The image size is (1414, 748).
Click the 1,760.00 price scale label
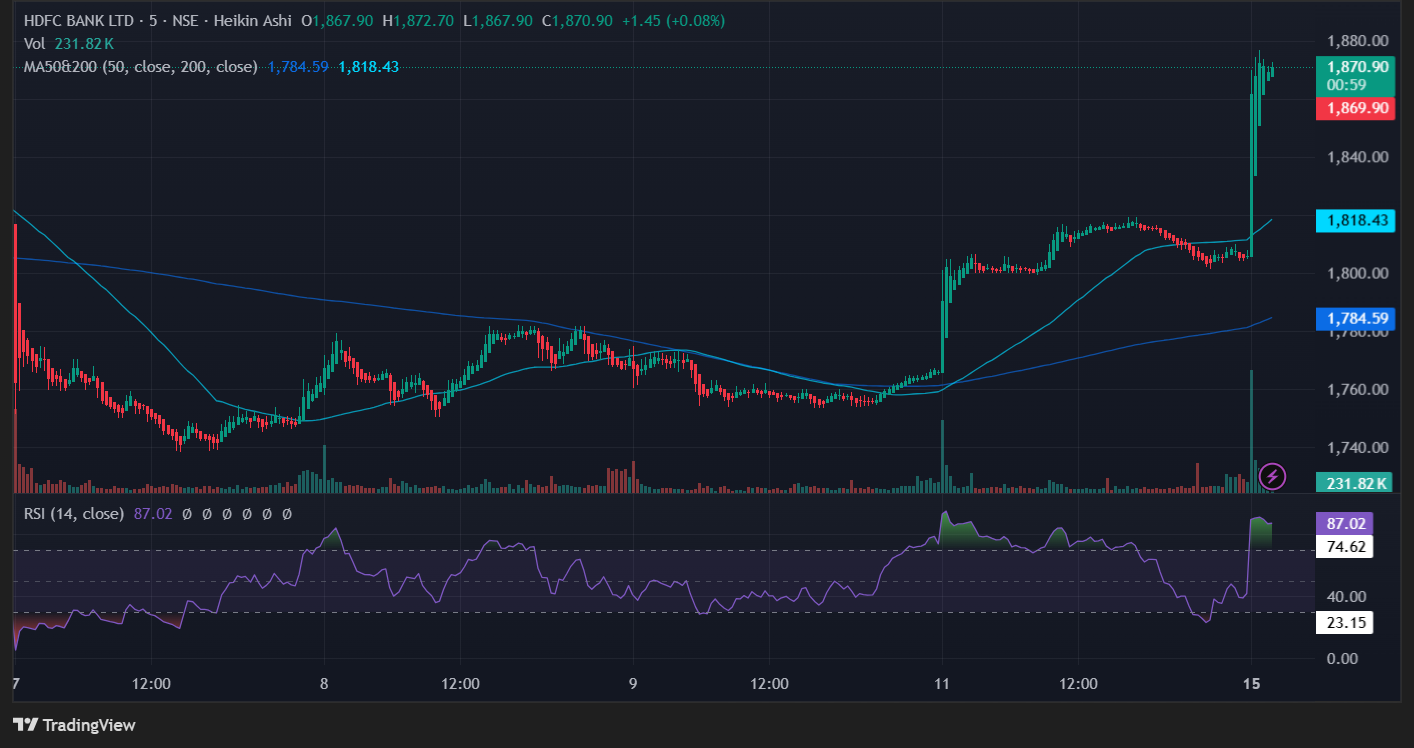(x=1357, y=389)
